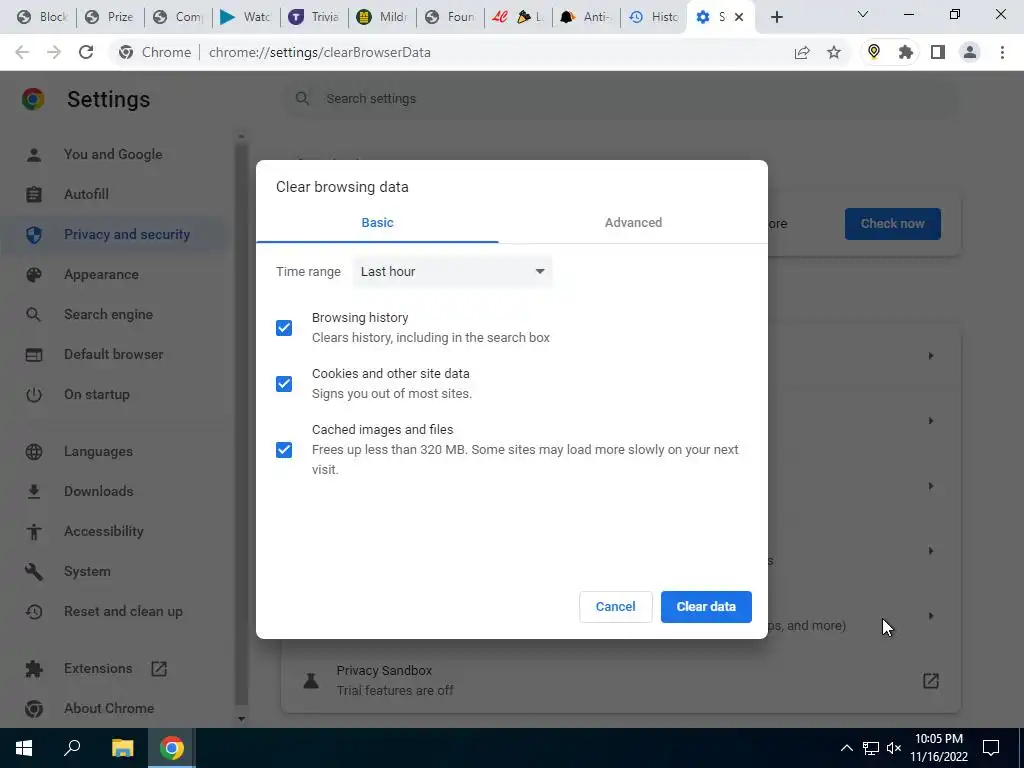1024x768 pixels.
Task: Switch to the Mildr tab
Action: [382, 17]
